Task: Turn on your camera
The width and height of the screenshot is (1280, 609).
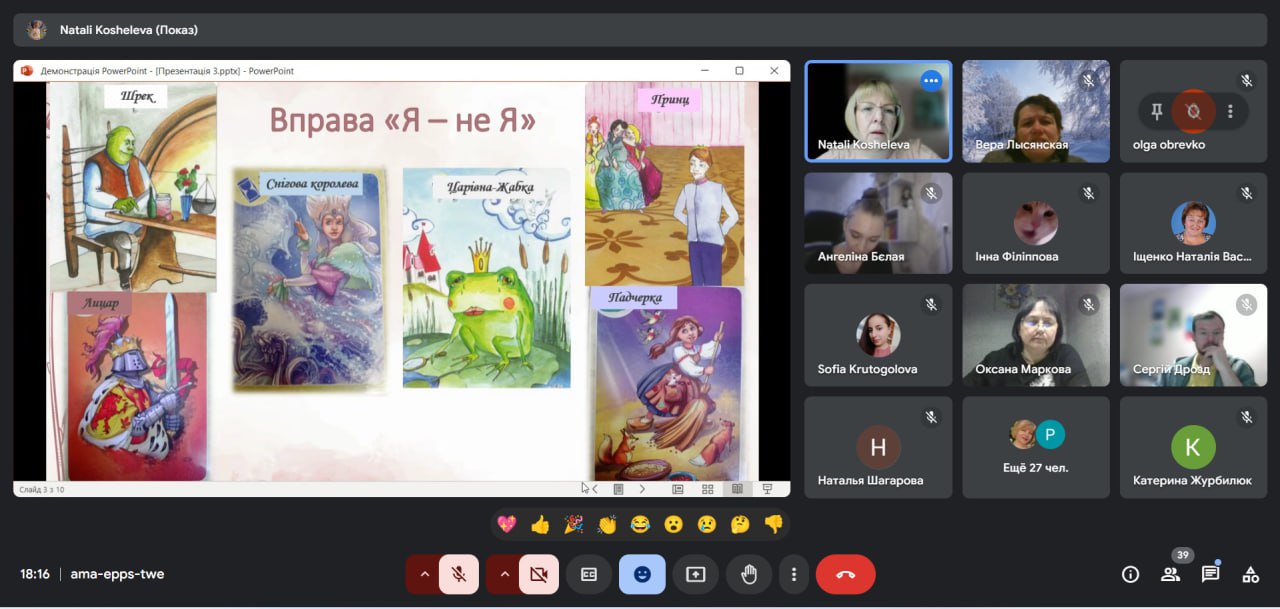Action: [539, 574]
